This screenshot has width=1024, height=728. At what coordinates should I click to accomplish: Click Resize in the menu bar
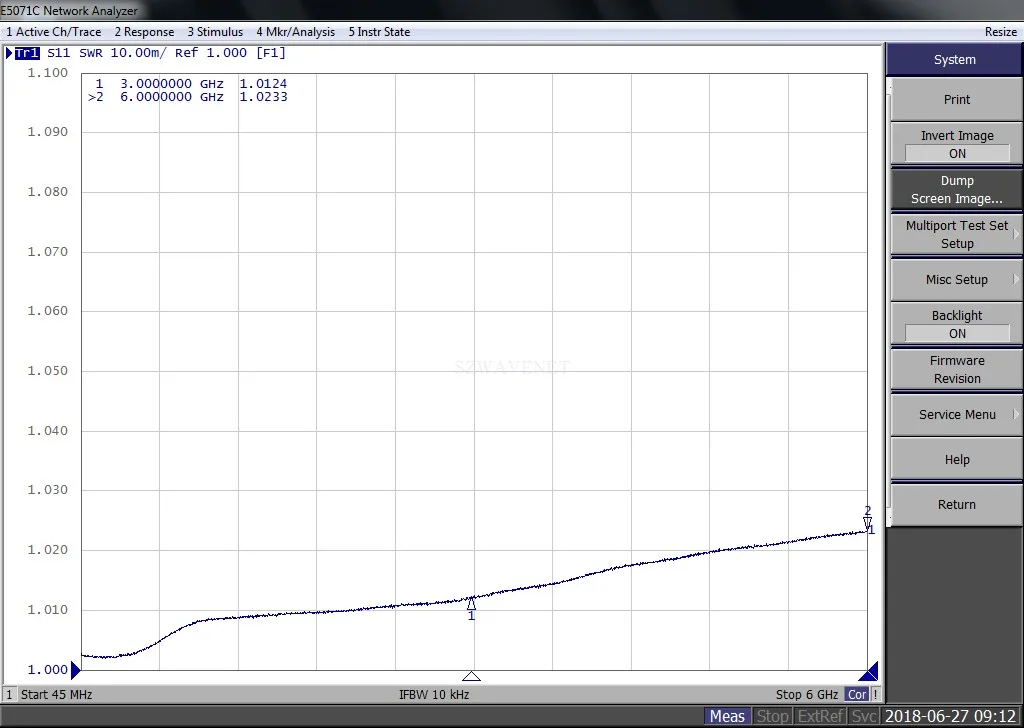pos(1000,31)
